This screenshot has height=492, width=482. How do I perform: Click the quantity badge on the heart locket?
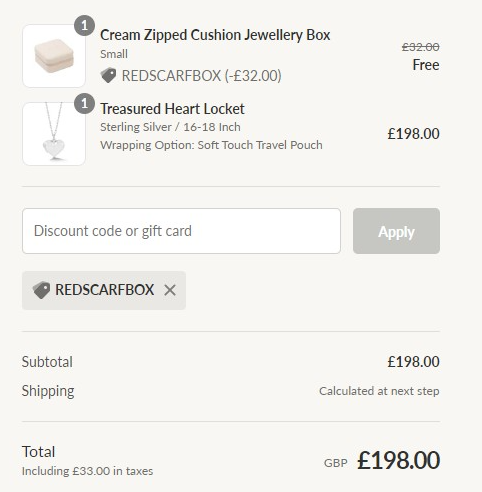coord(84,104)
